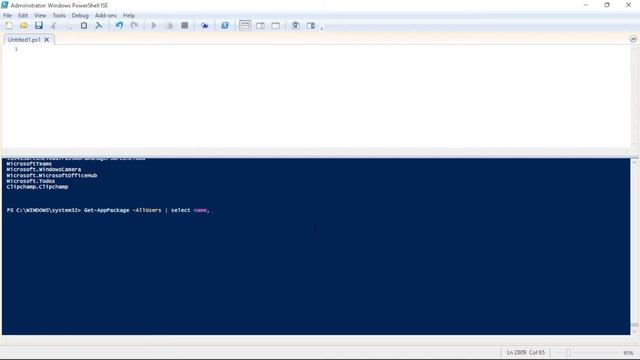Screen dimensions: 640x360
Task: Click the console prompt after 'select name,'
Action: (x=212, y=210)
